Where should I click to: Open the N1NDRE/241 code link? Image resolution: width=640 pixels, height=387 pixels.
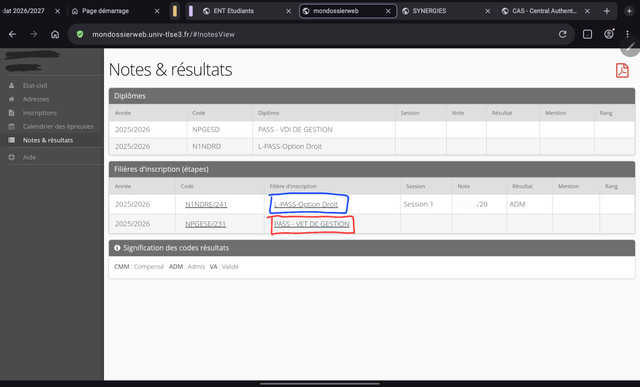click(x=206, y=204)
